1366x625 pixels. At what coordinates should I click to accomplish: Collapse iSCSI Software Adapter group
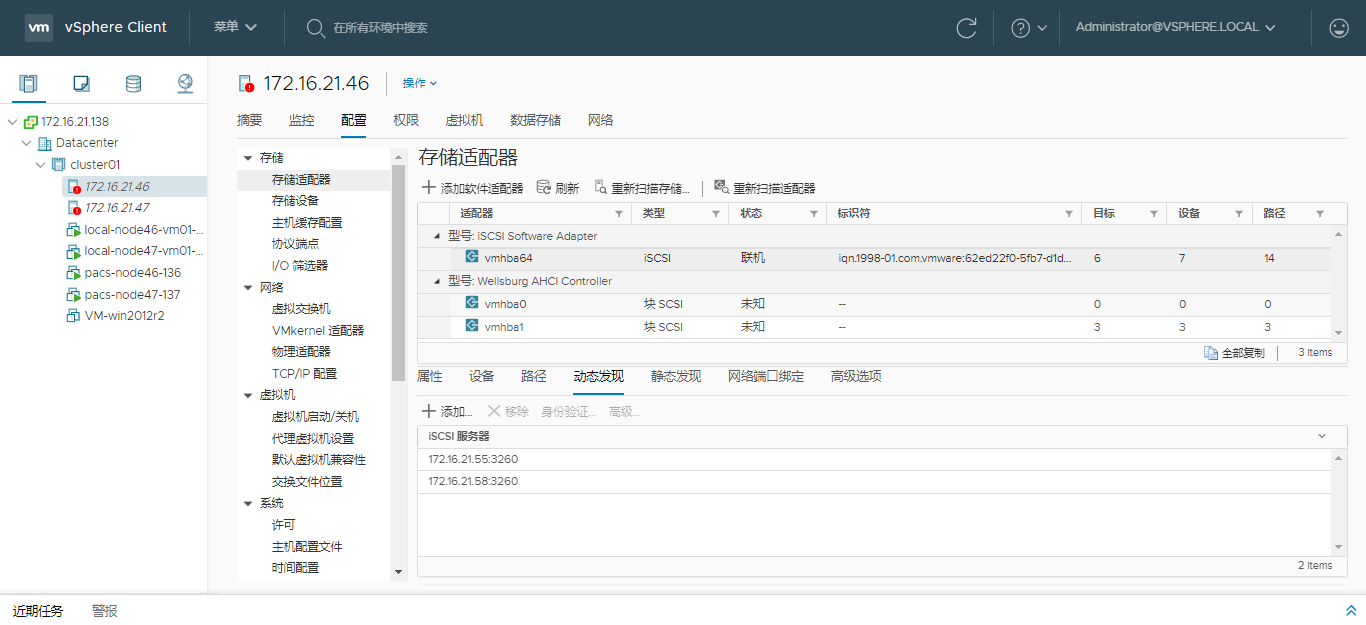(437, 236)
